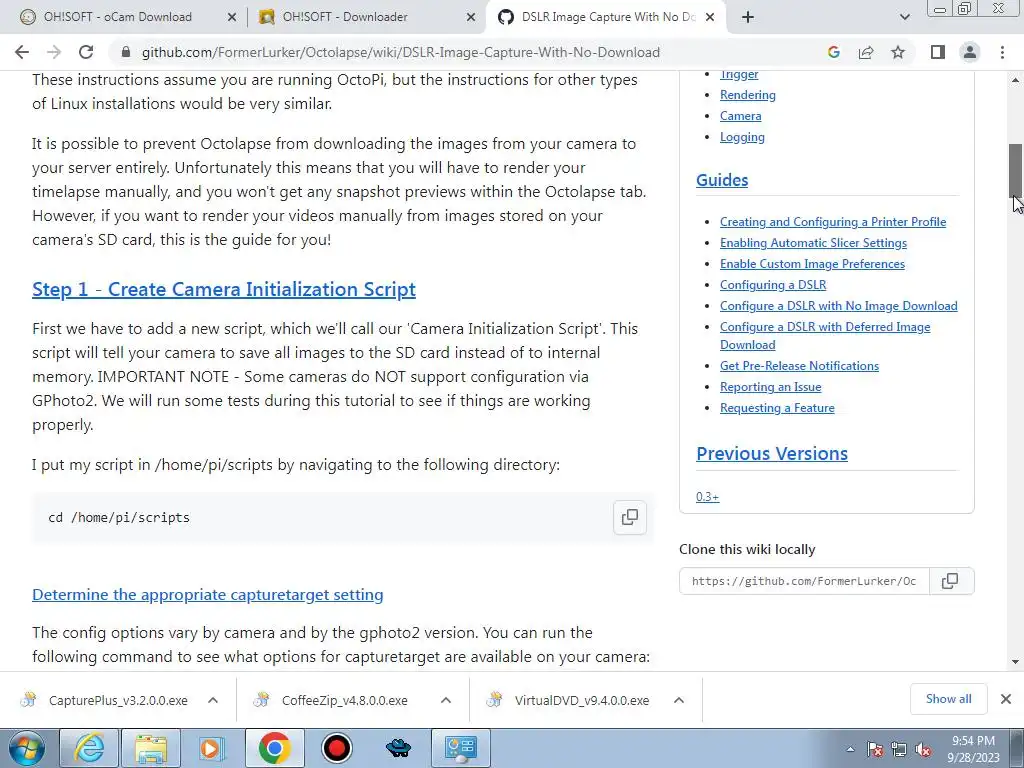The image size is (1024, 768).
Task: Switch to Chrome in taskbar
Action: point(274,748)
